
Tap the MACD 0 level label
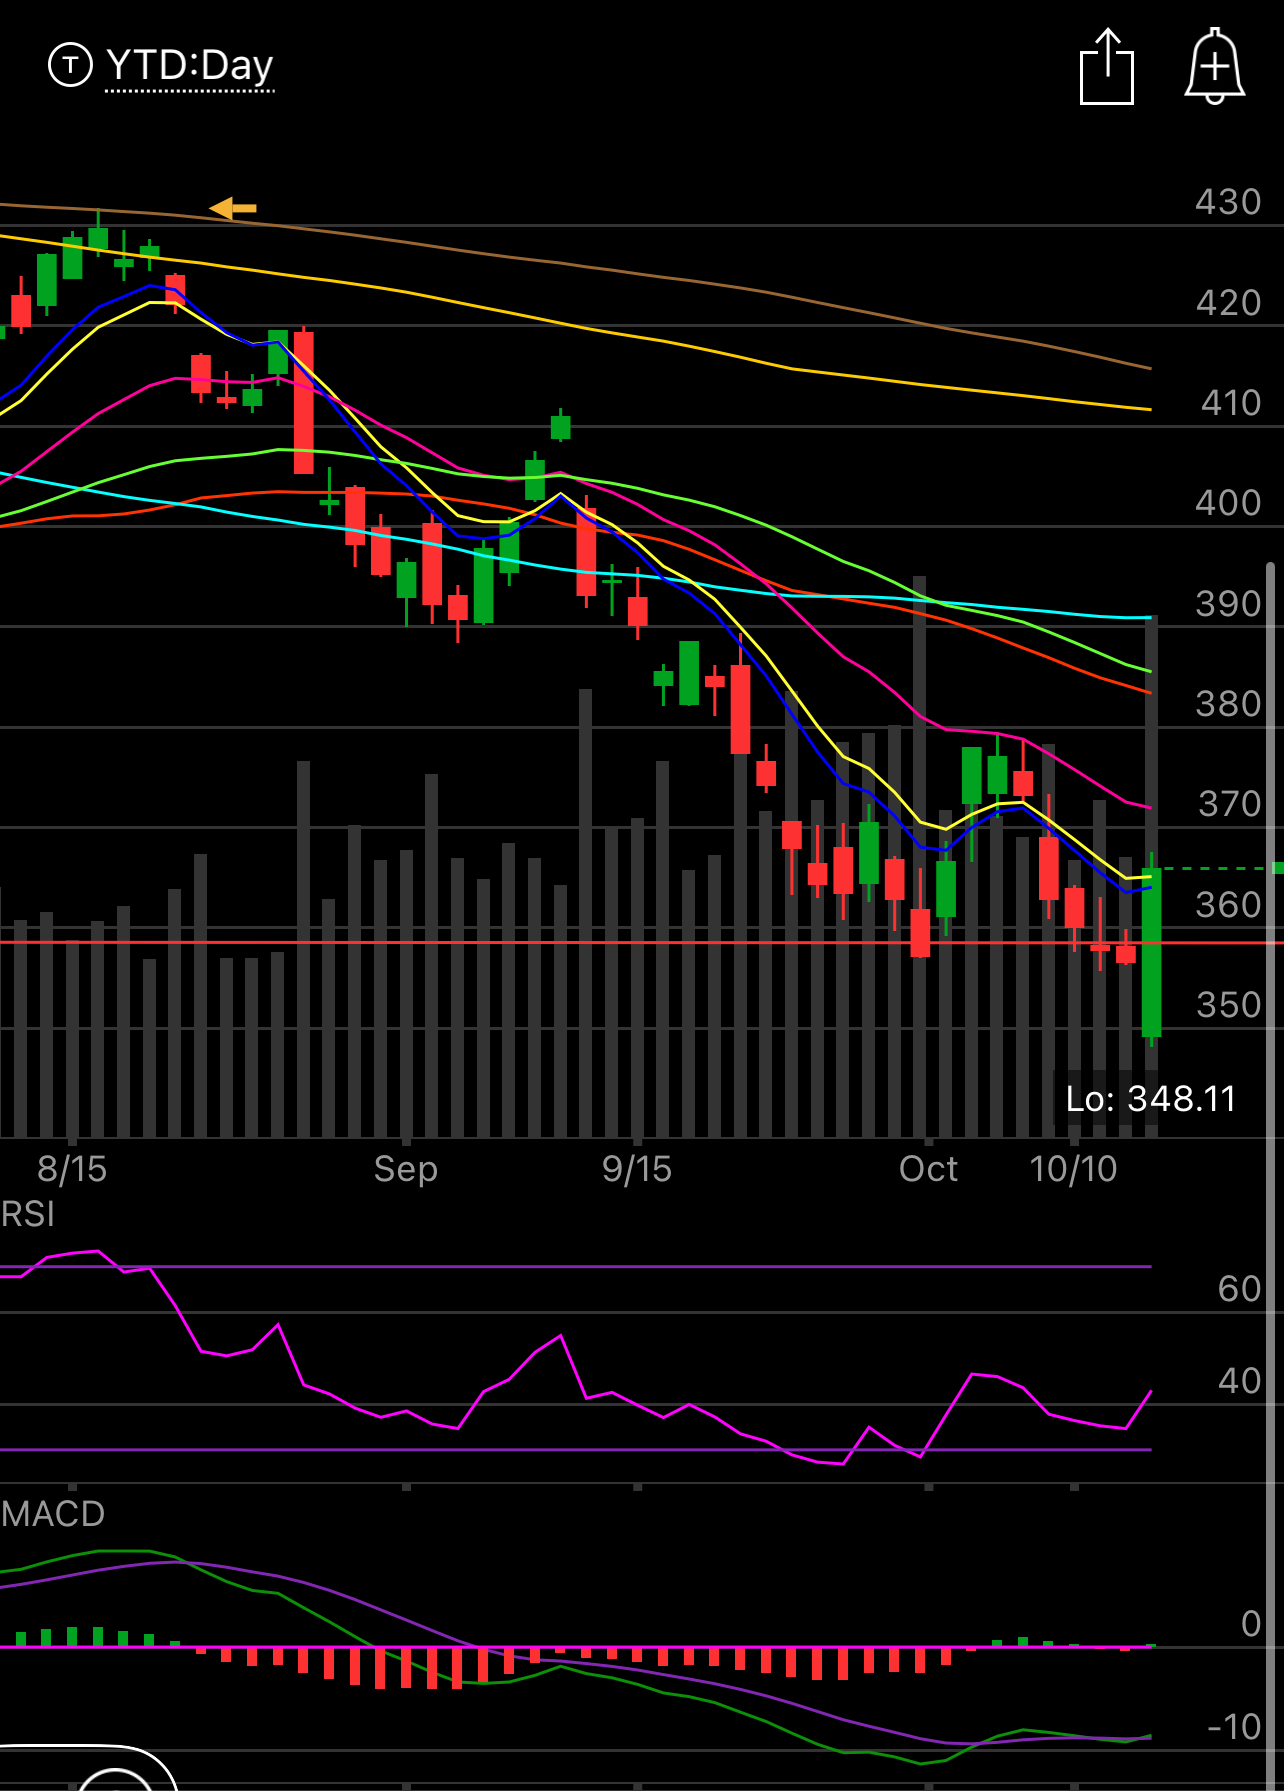tap(1251, 1624)
